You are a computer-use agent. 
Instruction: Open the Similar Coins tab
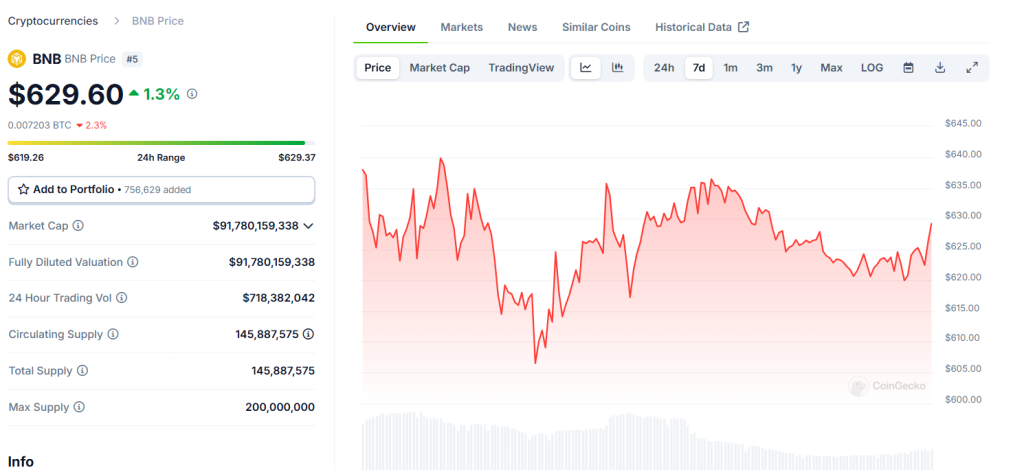[596, 27]
